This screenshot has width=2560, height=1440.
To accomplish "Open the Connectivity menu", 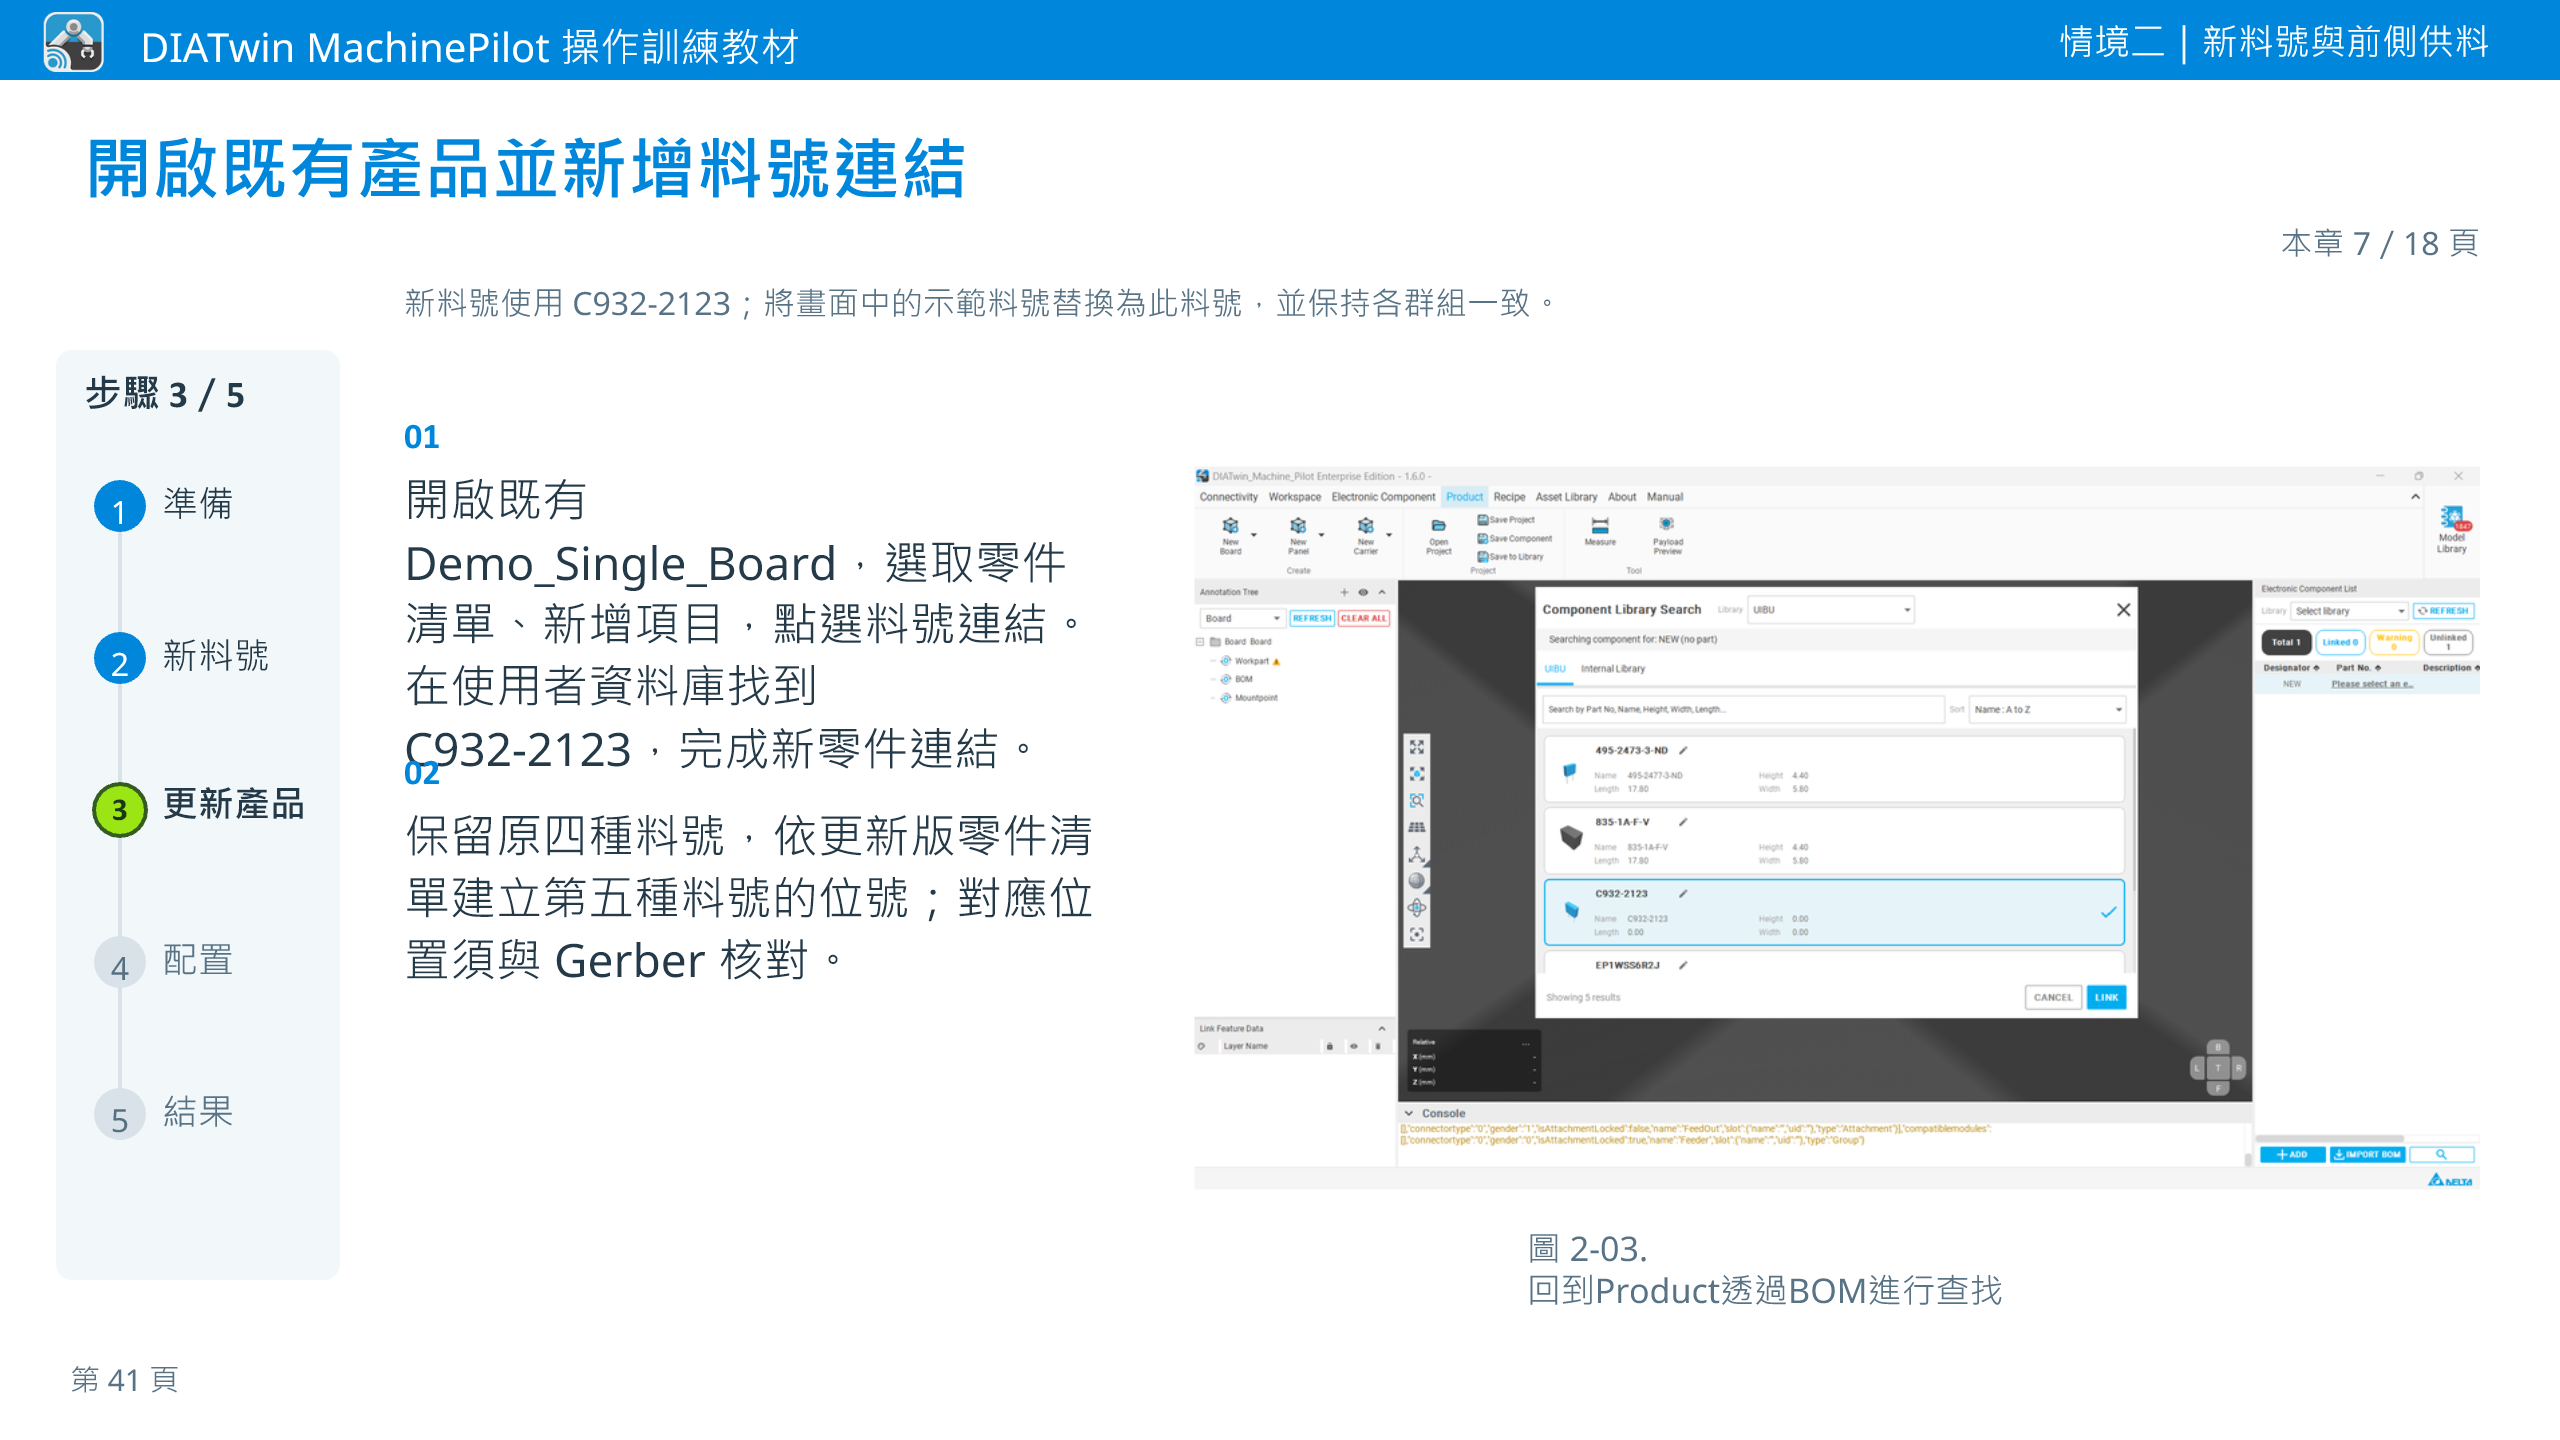I will click(x=1229, y=497).
